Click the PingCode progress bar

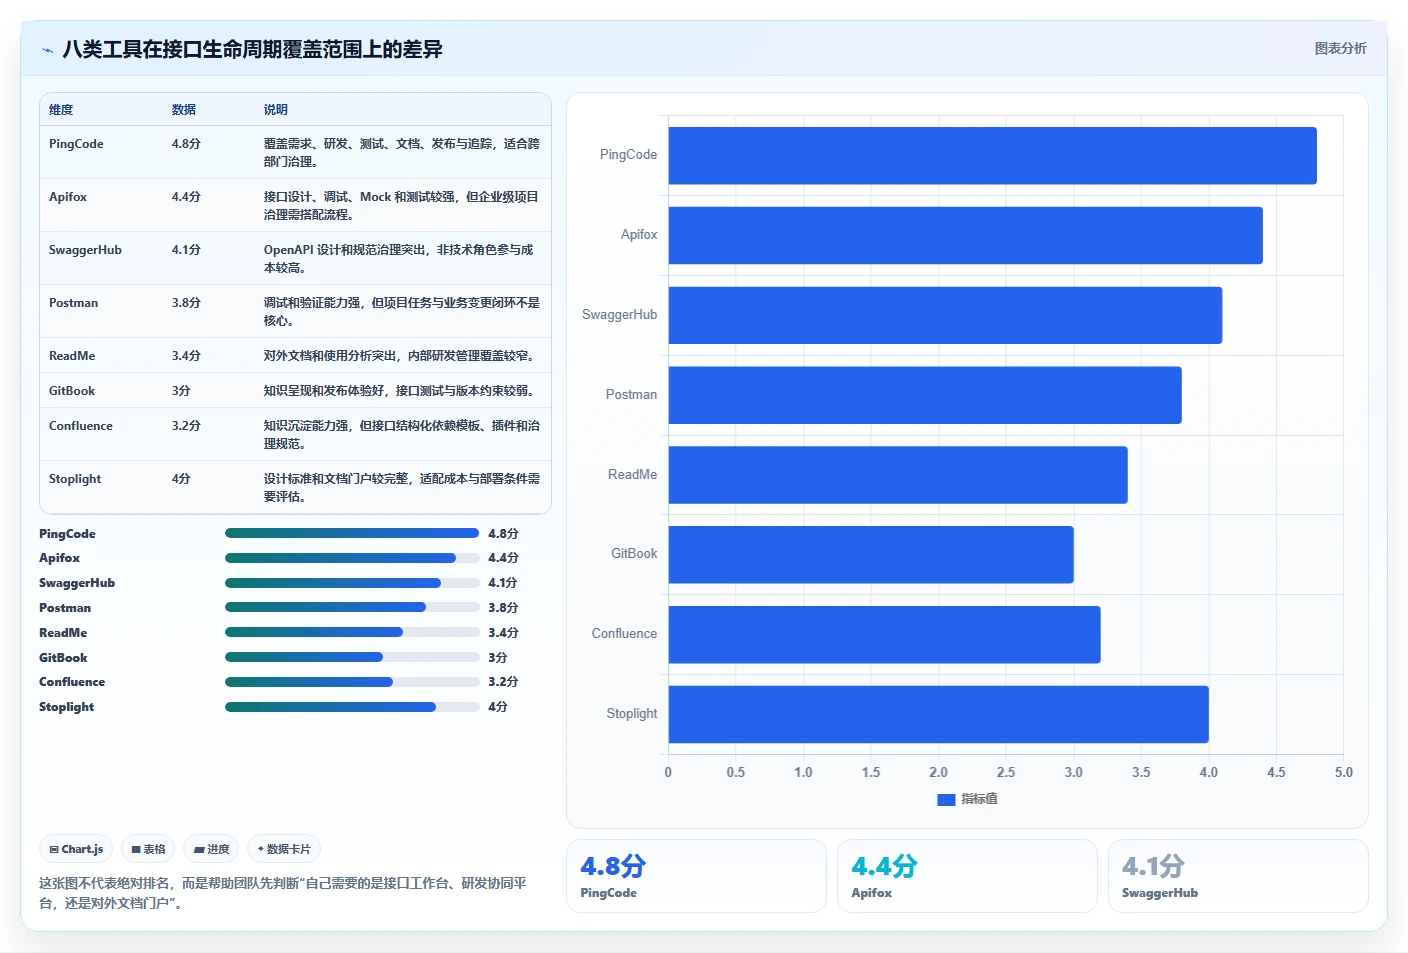[x=352, y=533]
